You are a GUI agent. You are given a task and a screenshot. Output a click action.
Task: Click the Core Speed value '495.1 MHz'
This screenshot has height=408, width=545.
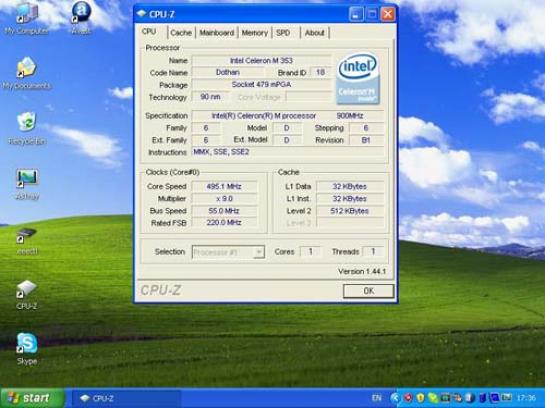pos(224,187)
